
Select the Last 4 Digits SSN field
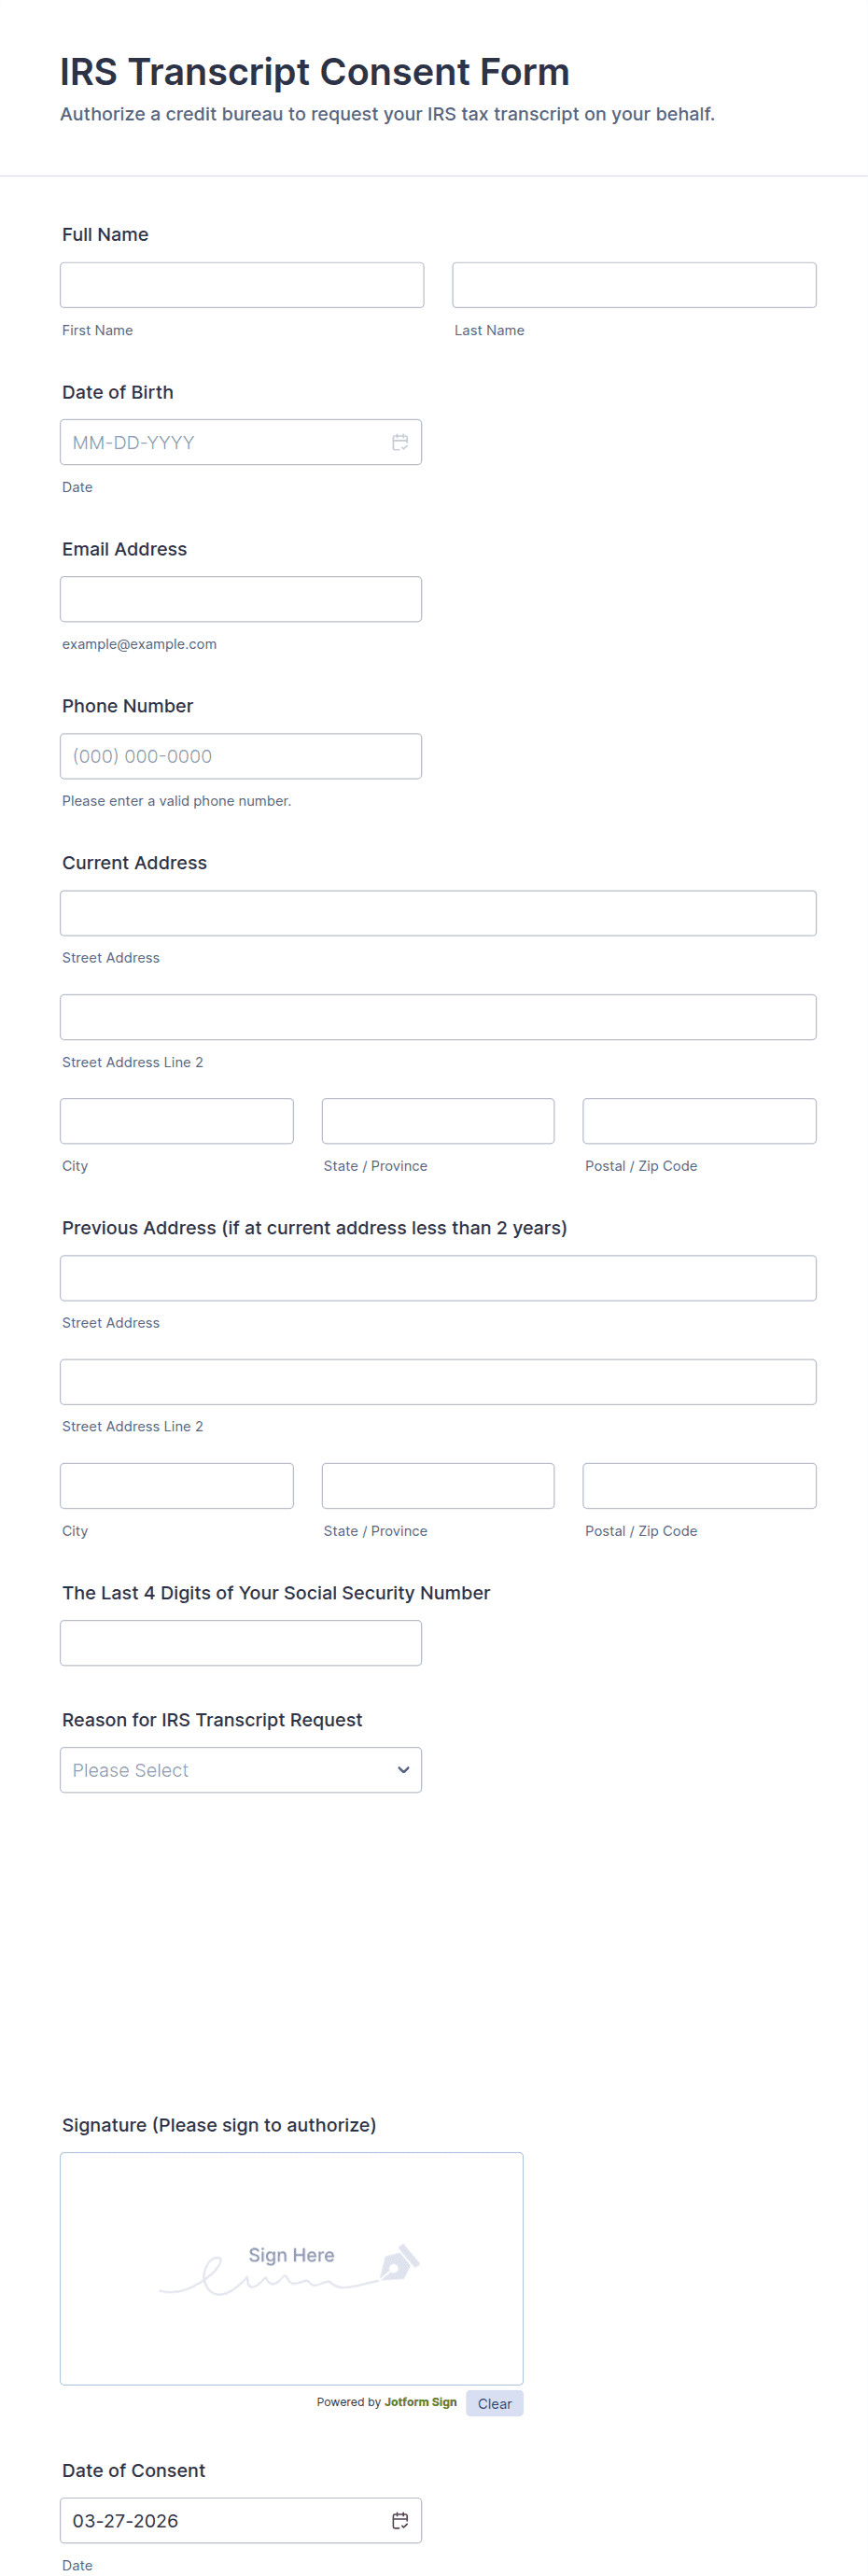point(241,1642)
